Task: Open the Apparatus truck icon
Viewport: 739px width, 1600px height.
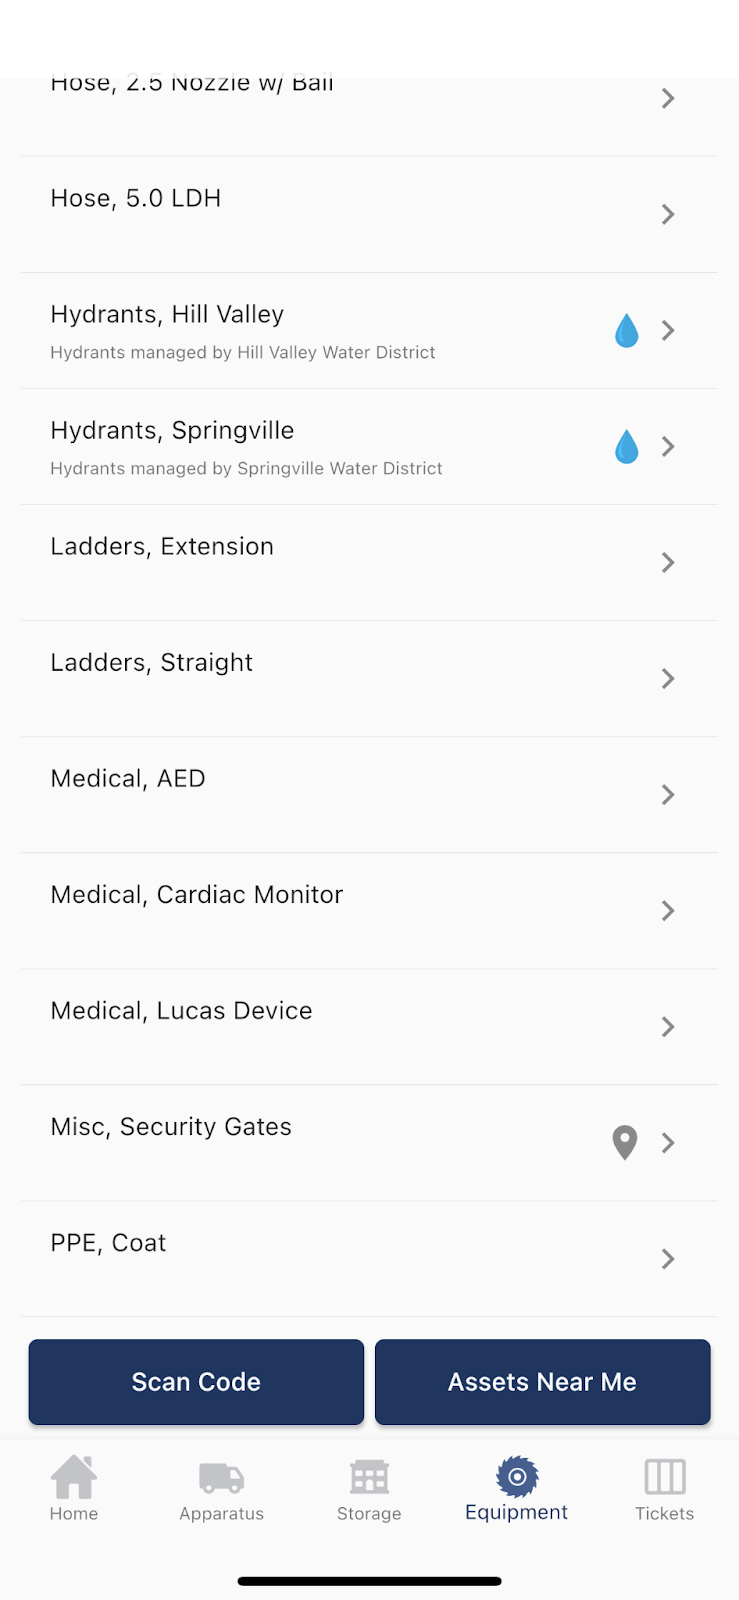Action: [221, 1477]
